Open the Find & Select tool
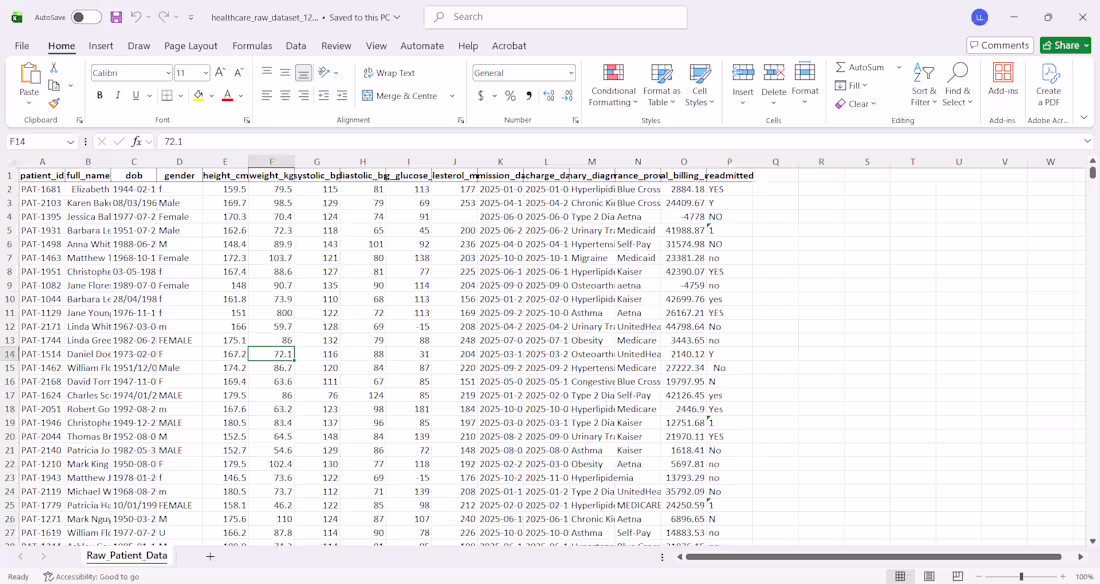 (x=958, y=85)
